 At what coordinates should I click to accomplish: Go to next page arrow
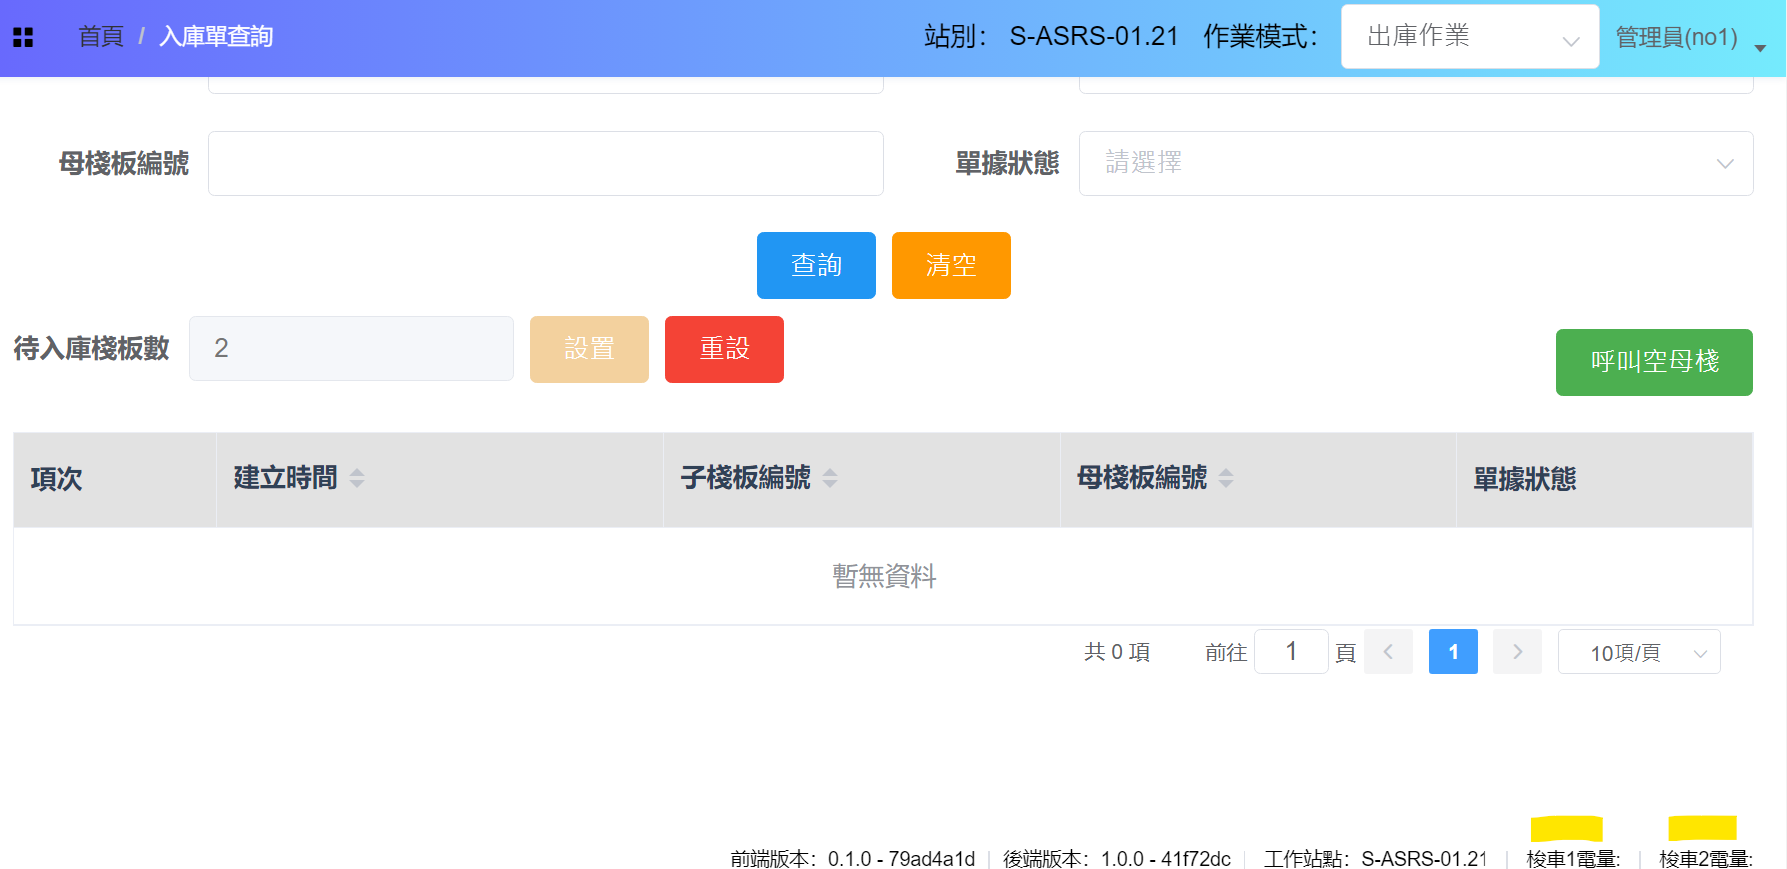coord(1517,652)
